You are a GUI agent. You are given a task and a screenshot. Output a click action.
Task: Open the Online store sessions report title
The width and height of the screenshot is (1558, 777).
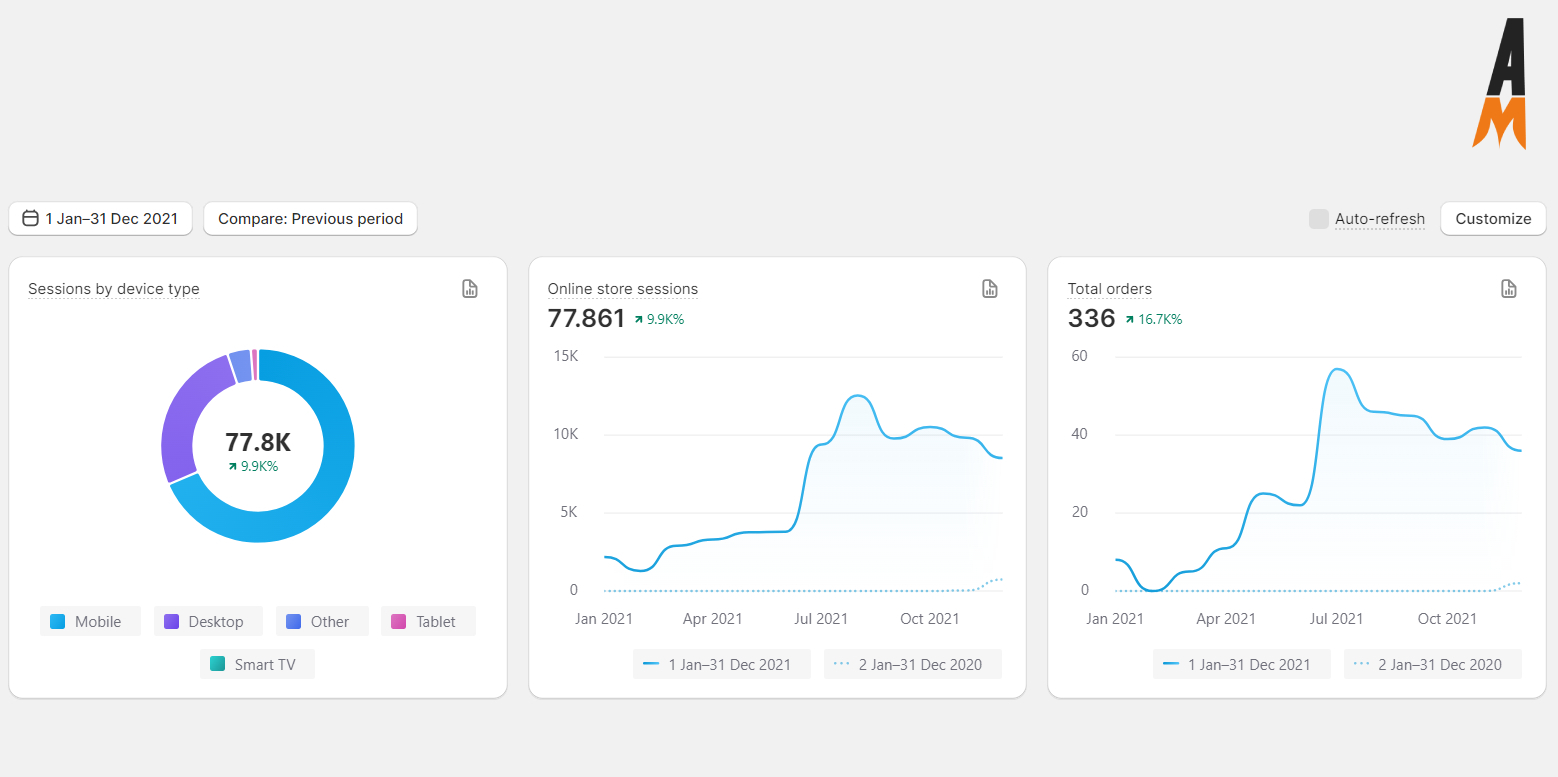(x=623, y=289)
